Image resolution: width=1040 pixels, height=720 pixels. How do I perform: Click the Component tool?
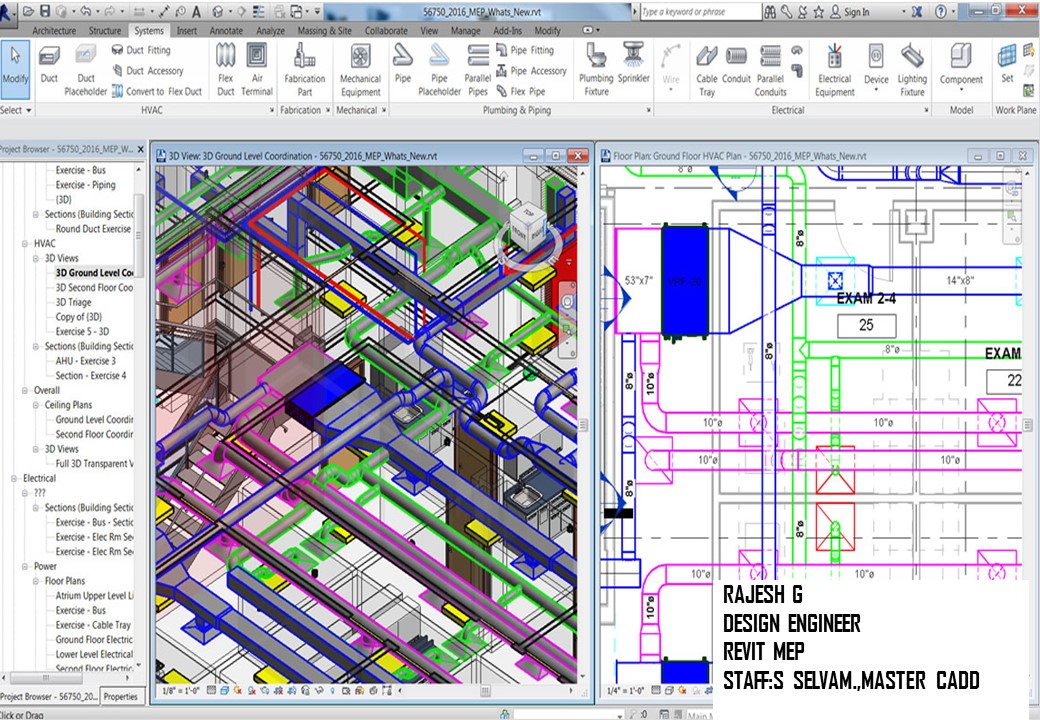point(960,65)
